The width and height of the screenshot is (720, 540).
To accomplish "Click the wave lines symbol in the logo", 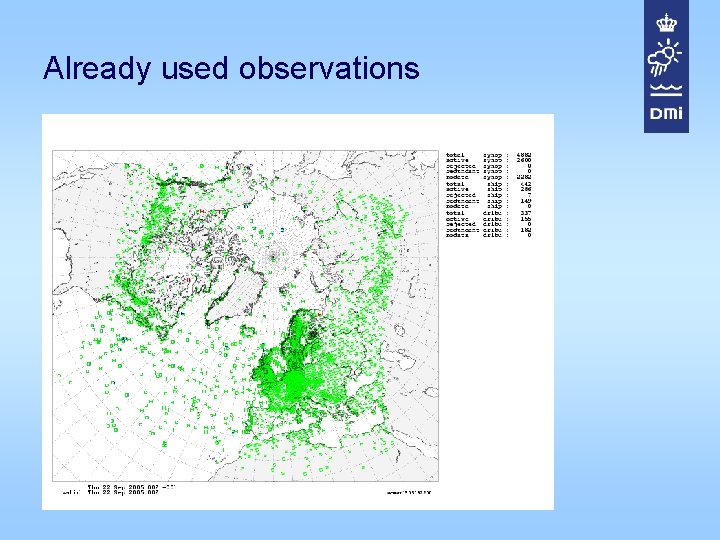I will pos(666,90).
